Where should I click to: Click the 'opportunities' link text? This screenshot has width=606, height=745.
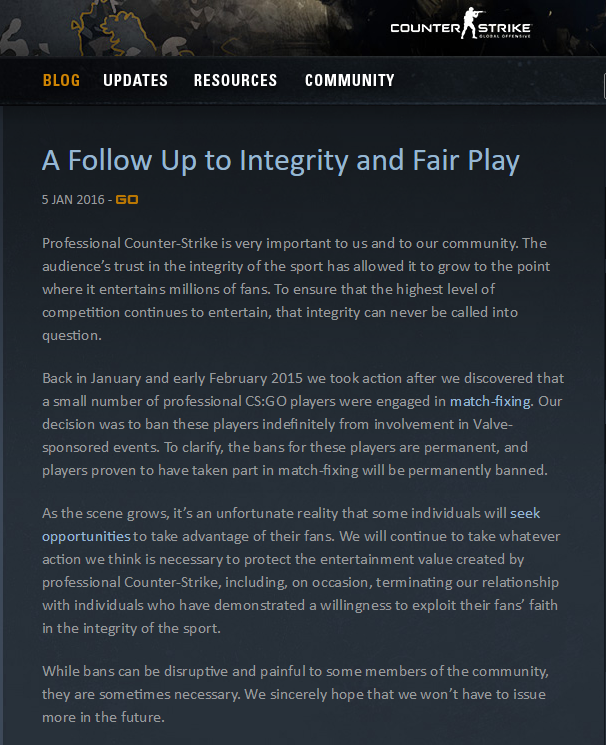coord(86,536)
